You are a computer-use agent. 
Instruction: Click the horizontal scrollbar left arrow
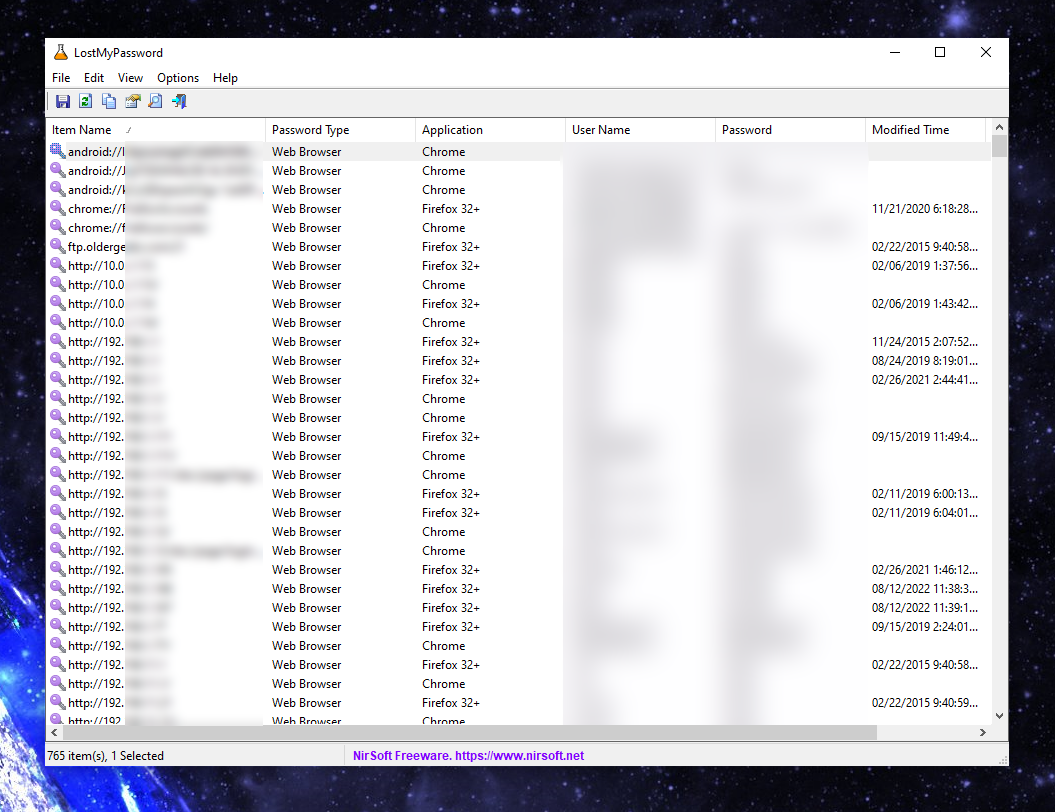54,733
